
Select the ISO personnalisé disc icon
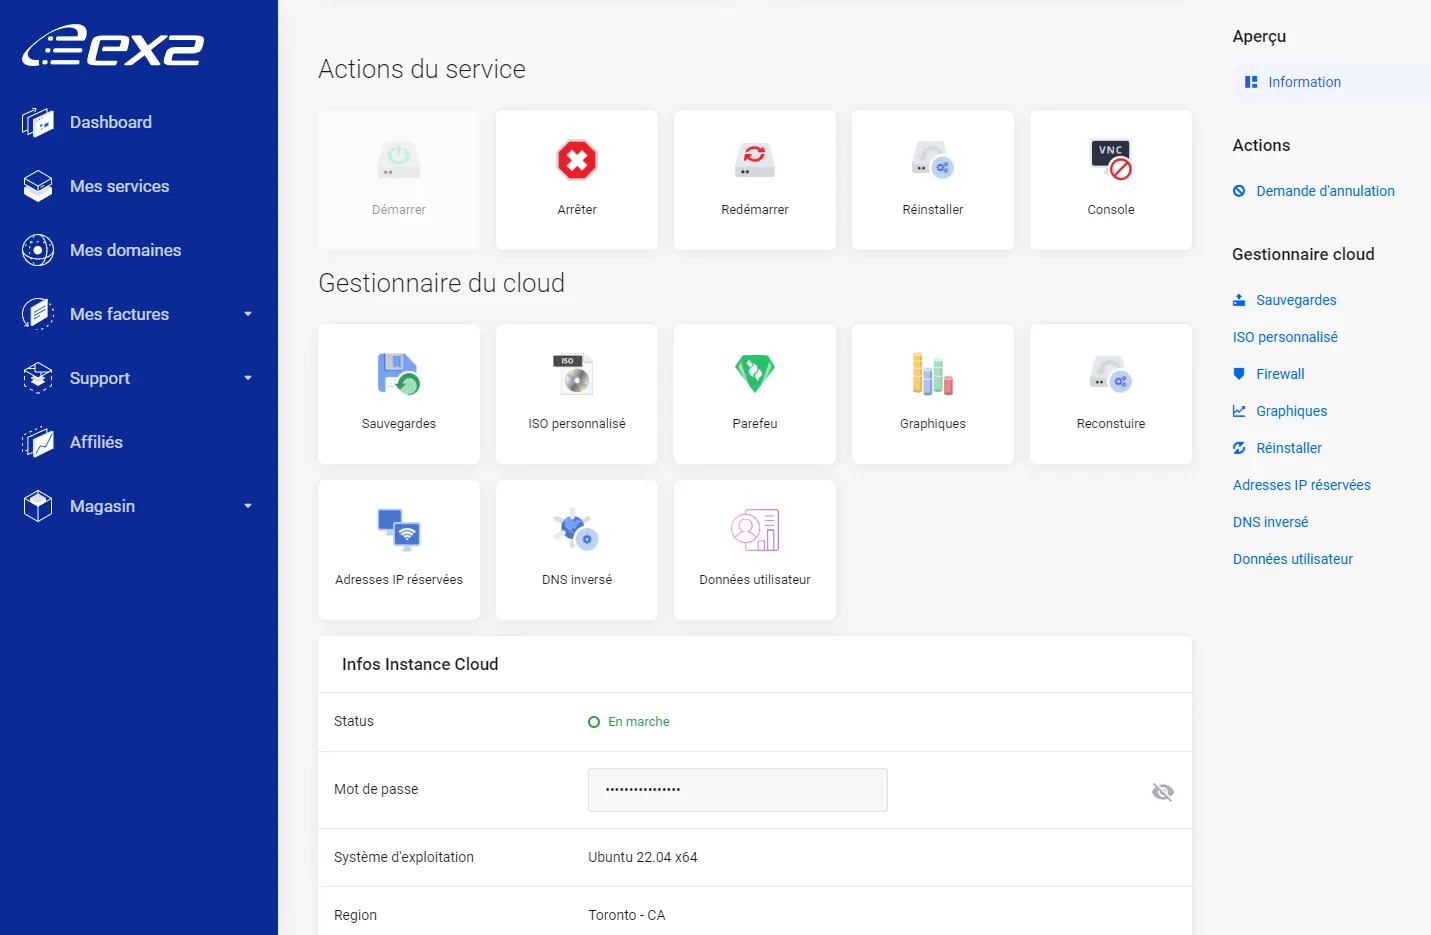pyautogui.click(x=576, y=375)
